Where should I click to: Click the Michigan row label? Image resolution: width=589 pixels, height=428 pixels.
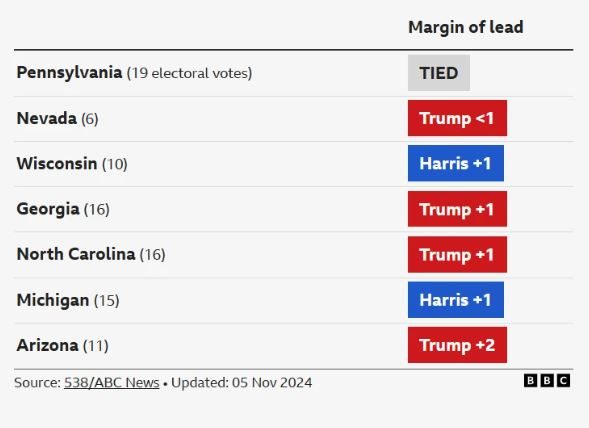point(68,300)
